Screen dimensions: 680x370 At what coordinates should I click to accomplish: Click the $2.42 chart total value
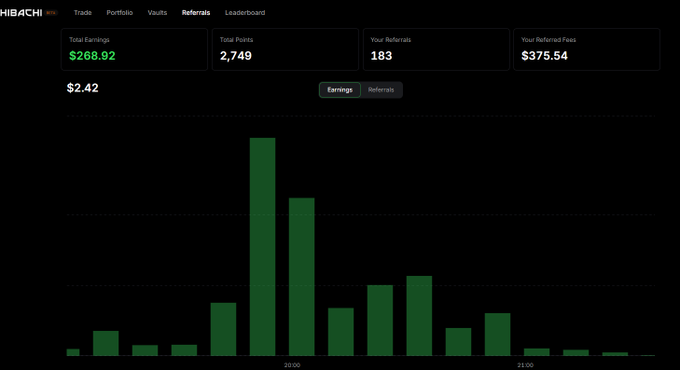tap(82, 88)
